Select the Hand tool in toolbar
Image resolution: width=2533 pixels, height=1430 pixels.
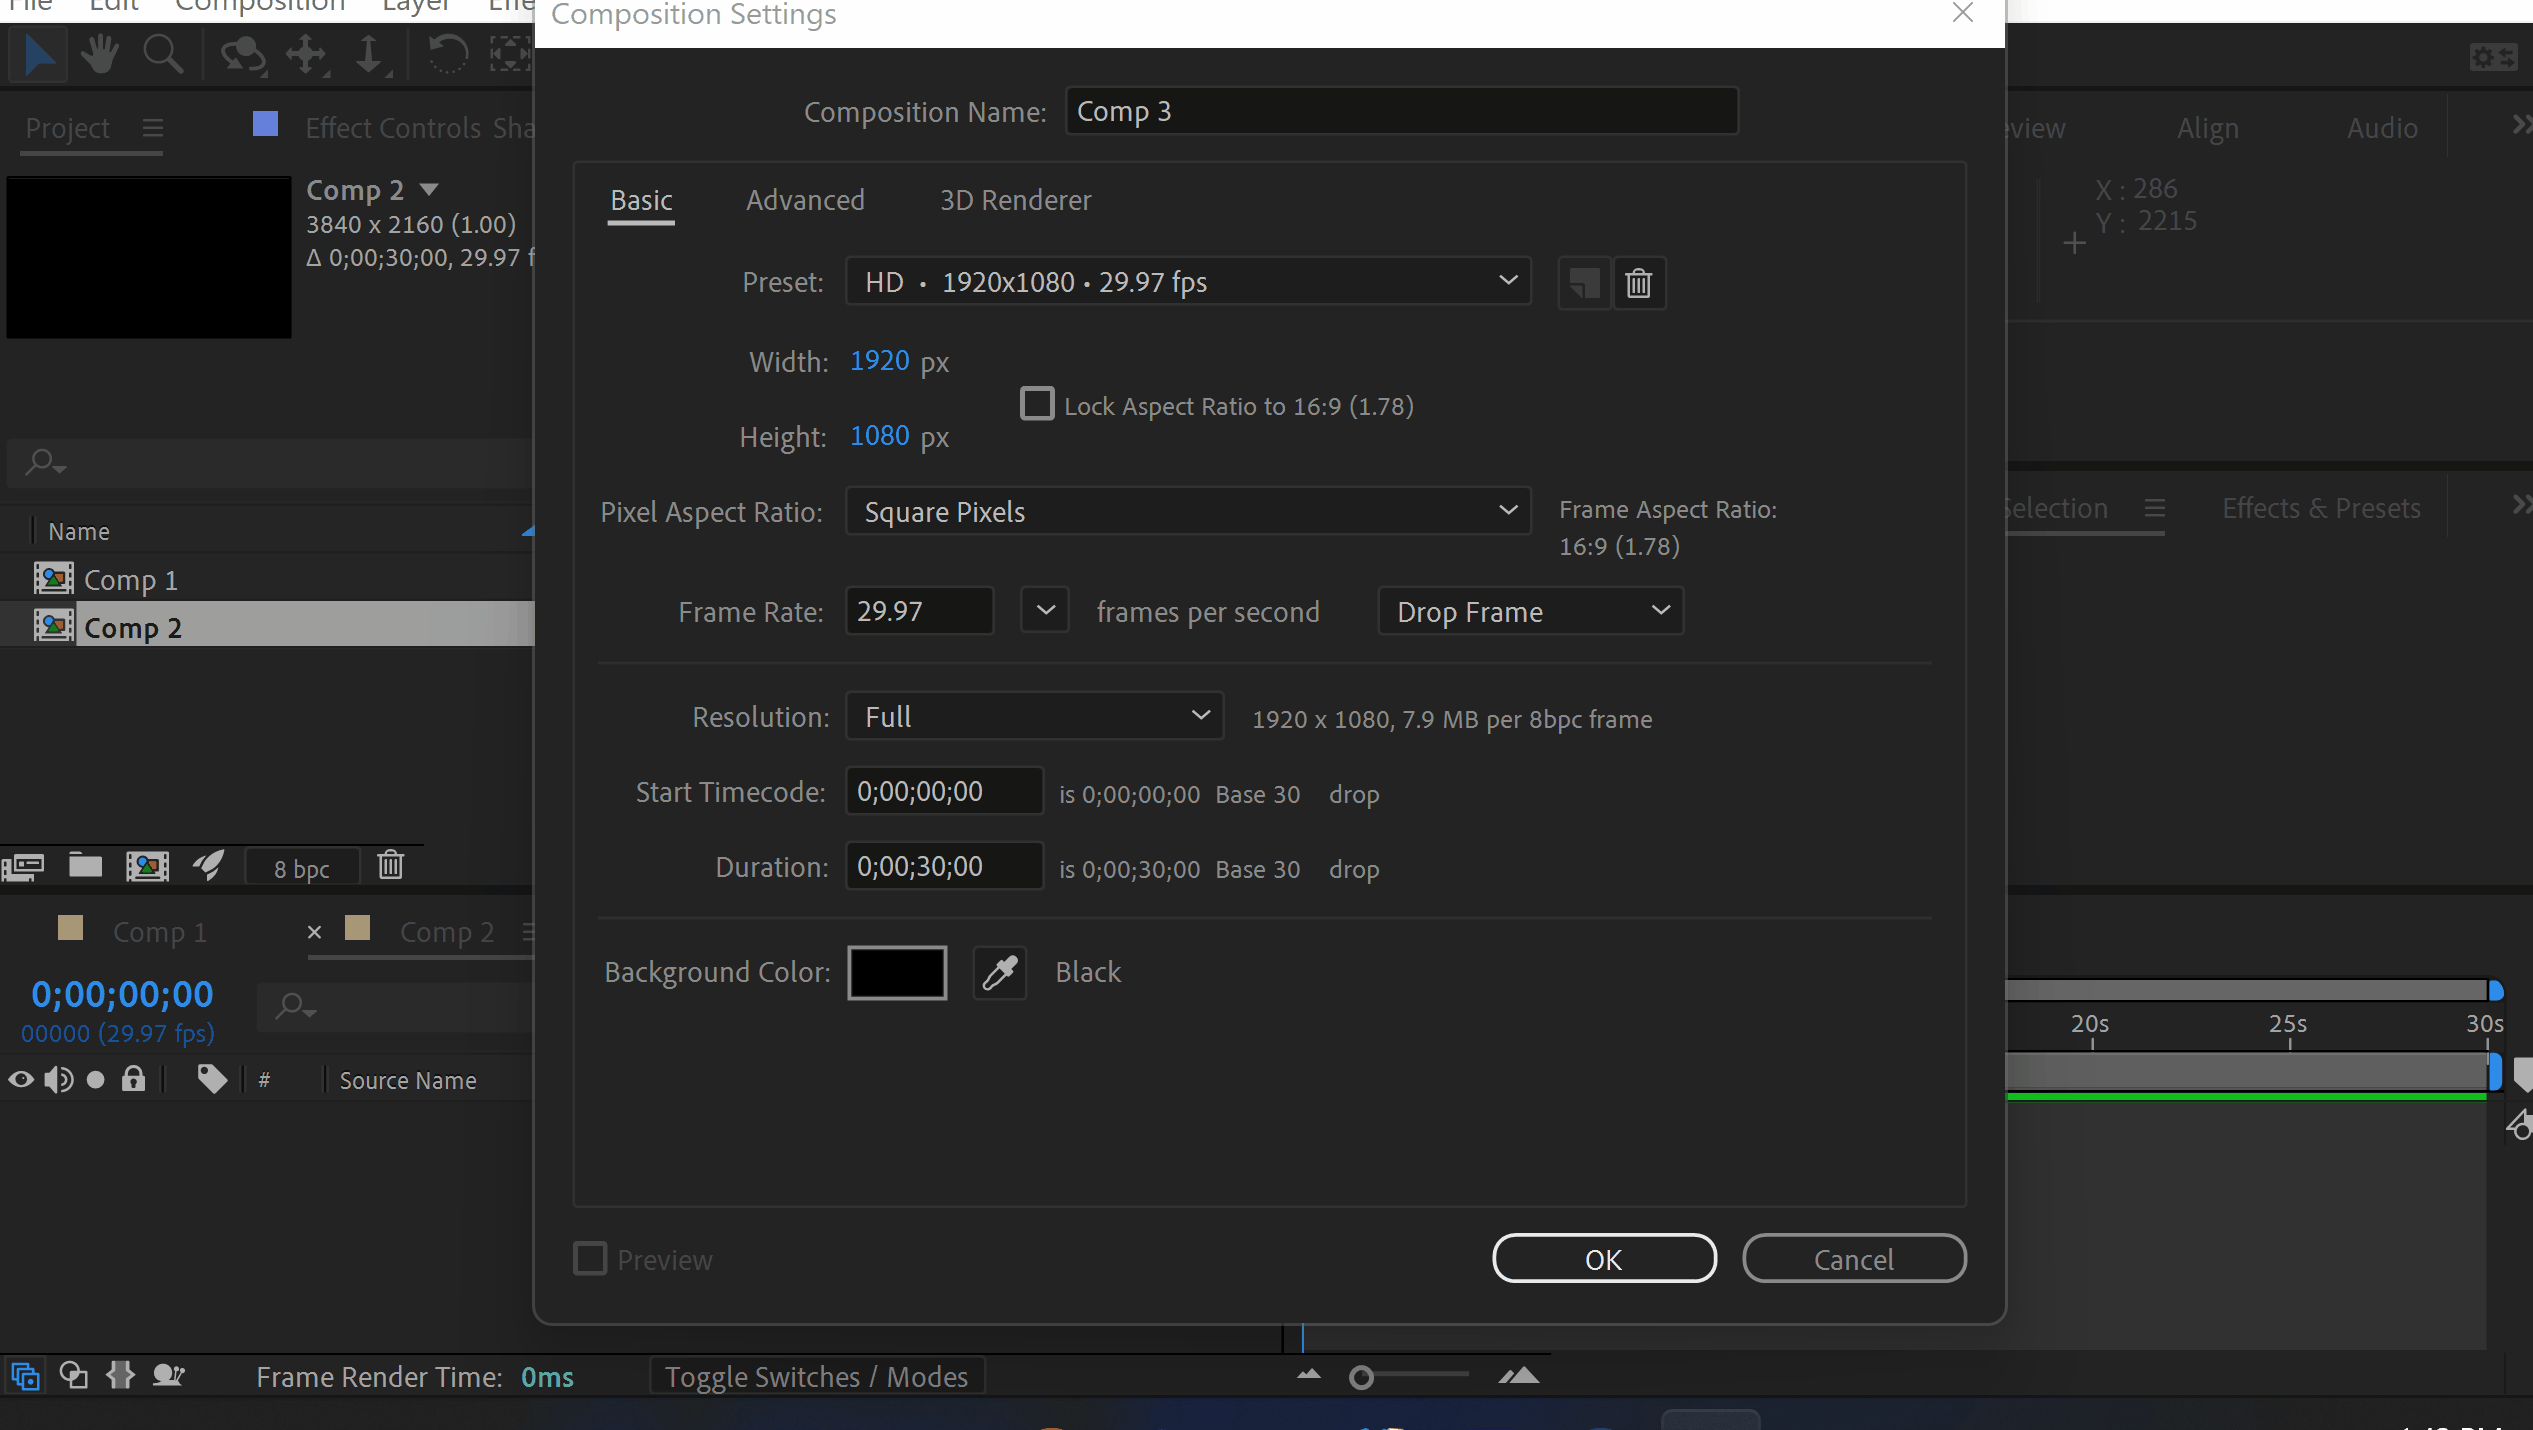(x=100, y=53)
